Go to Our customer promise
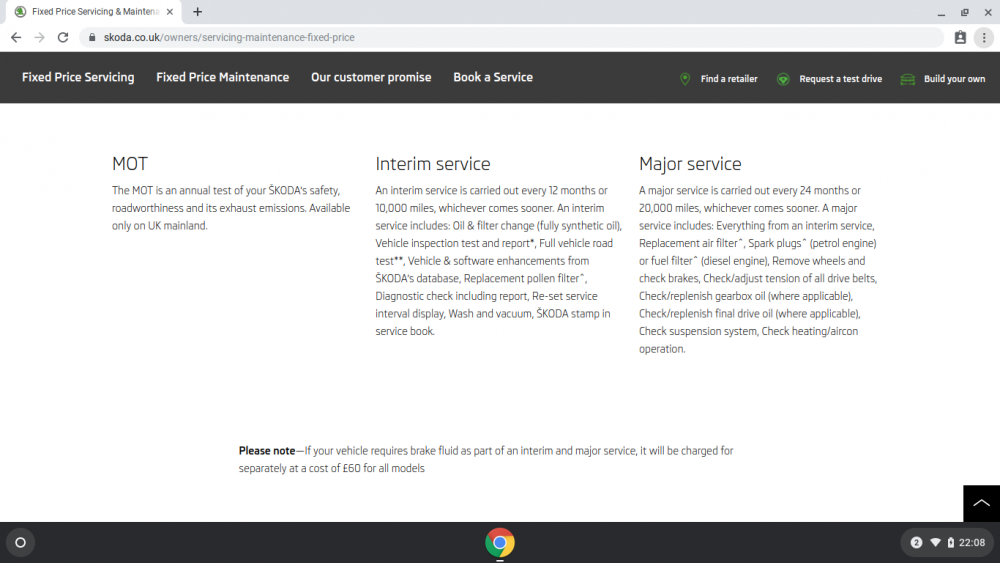This screenshot has height=563, width=1000. (x=371, y=77)
